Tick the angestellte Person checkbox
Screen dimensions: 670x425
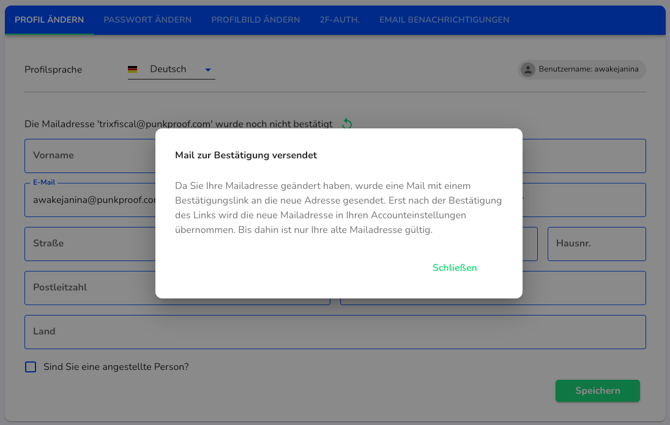(x=30, y=367)
